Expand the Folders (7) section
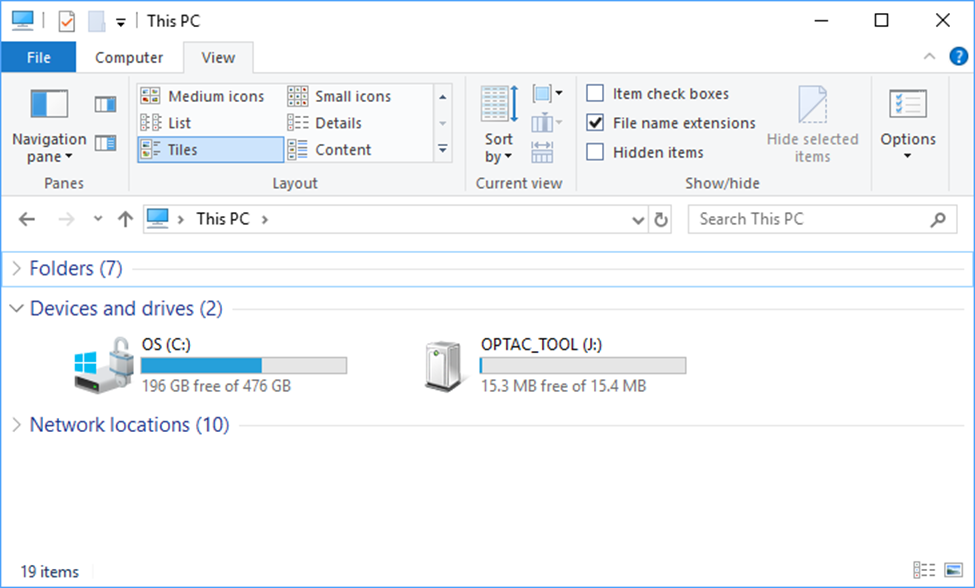 tap(15, 268)
